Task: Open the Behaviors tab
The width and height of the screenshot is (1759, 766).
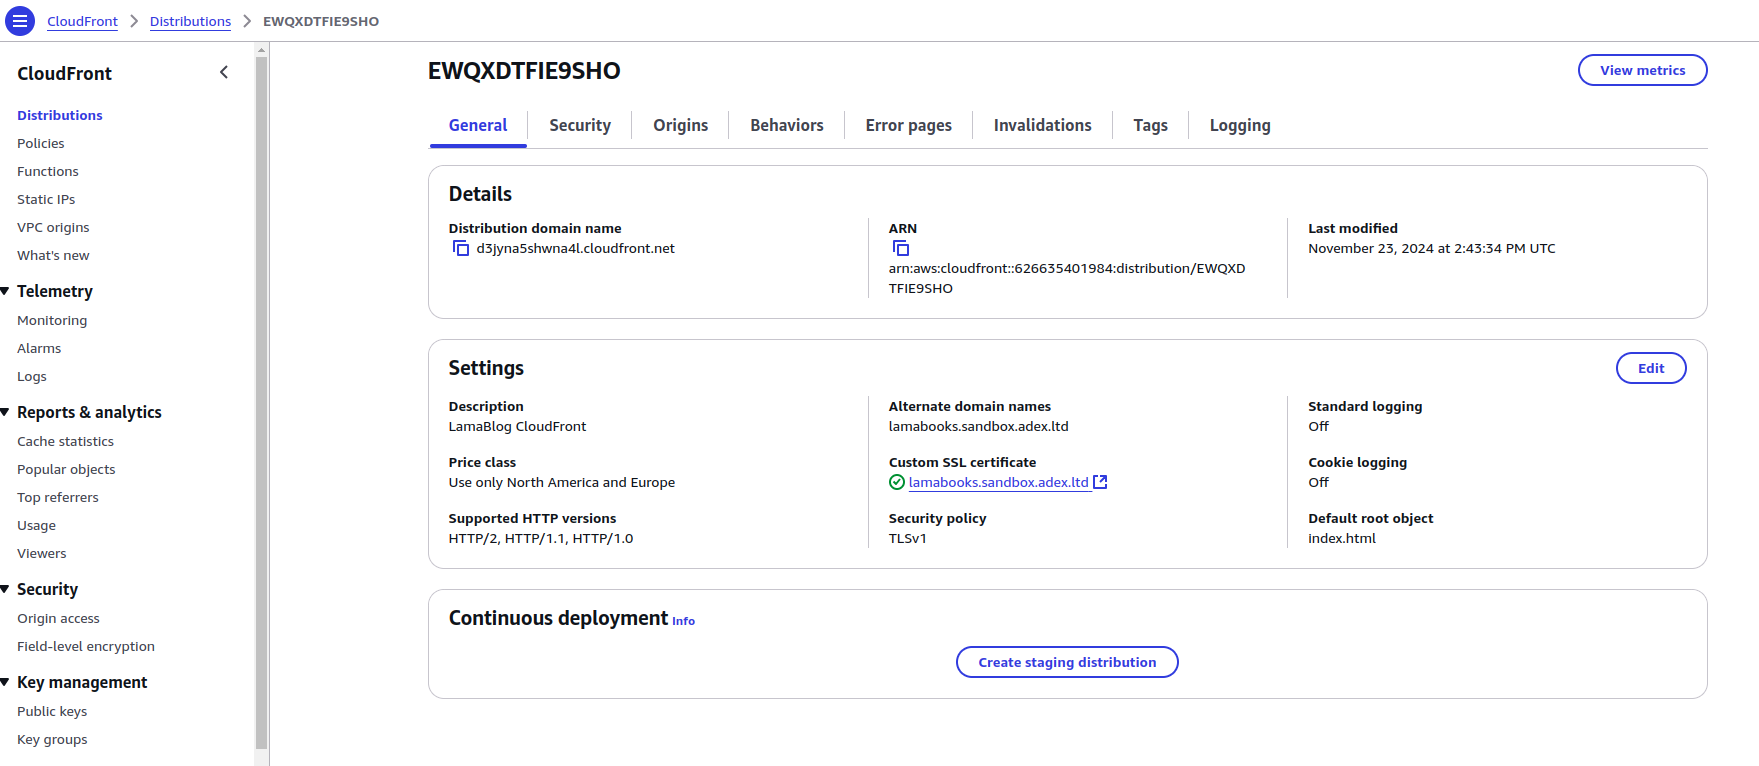Action: pos(787,125)
